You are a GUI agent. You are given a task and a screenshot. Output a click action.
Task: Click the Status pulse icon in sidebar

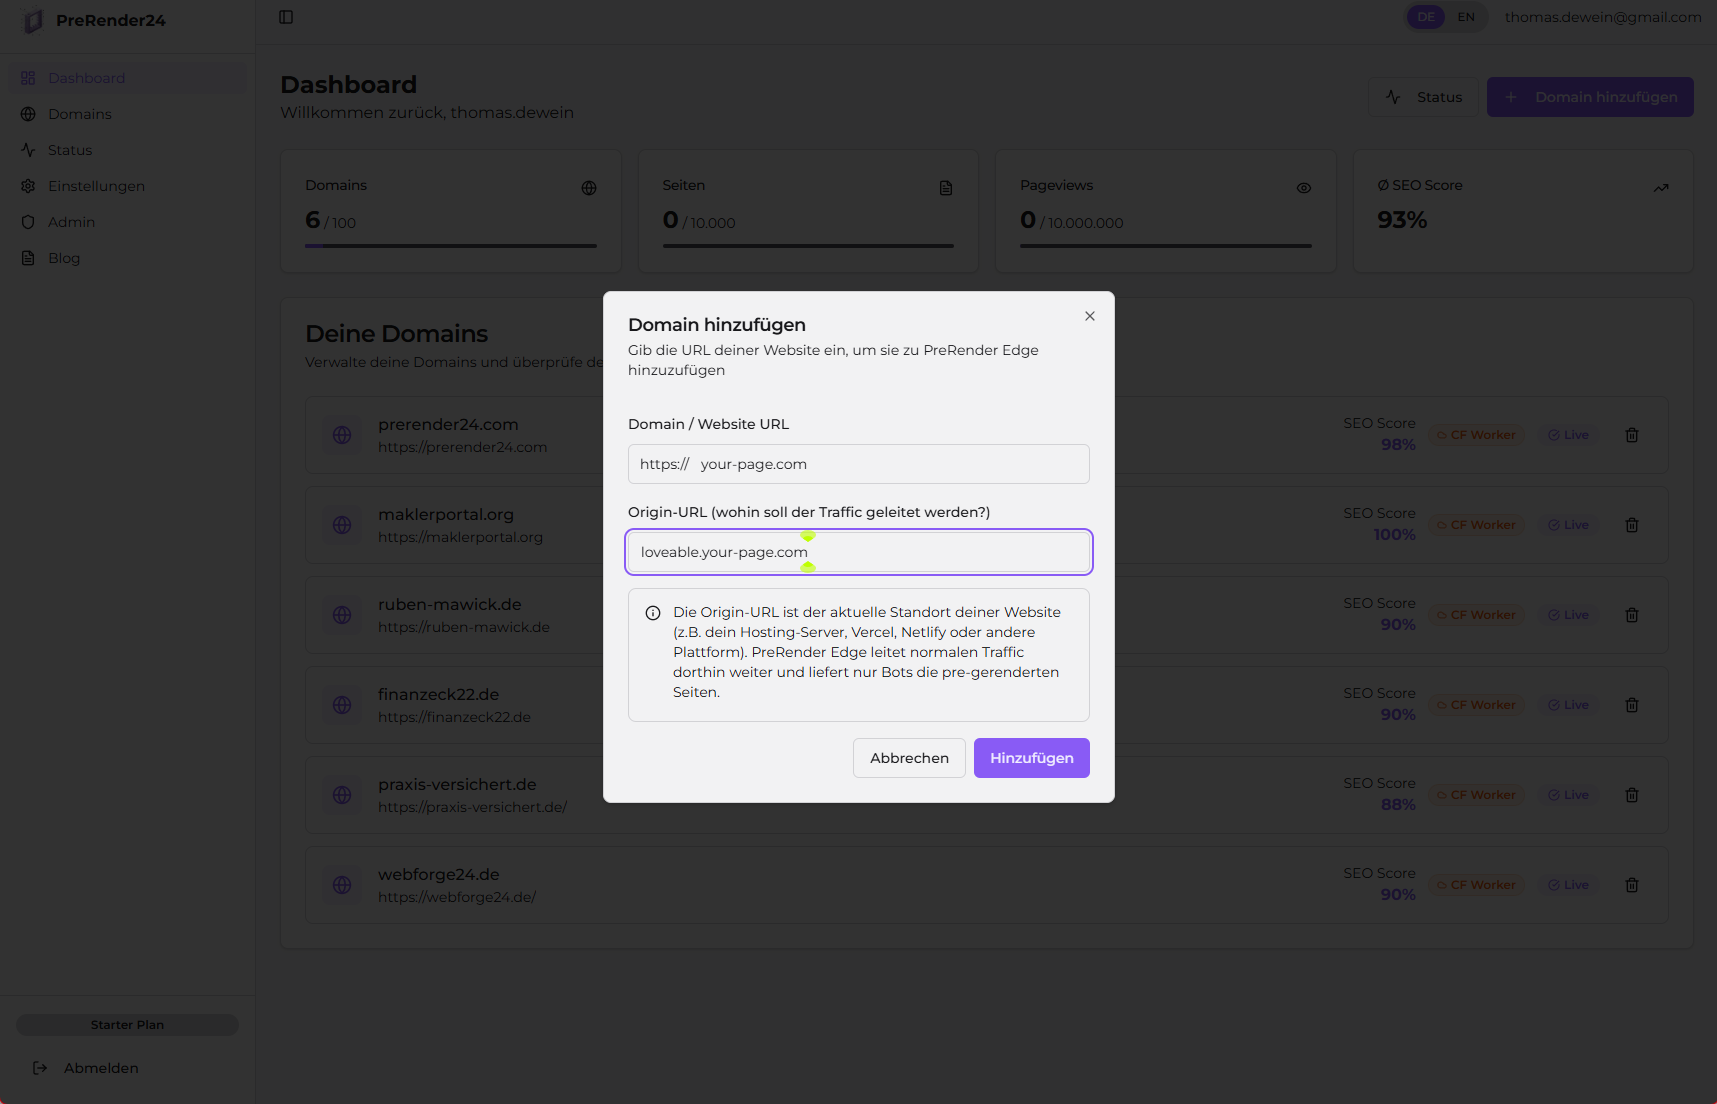[x=28, y=150]
